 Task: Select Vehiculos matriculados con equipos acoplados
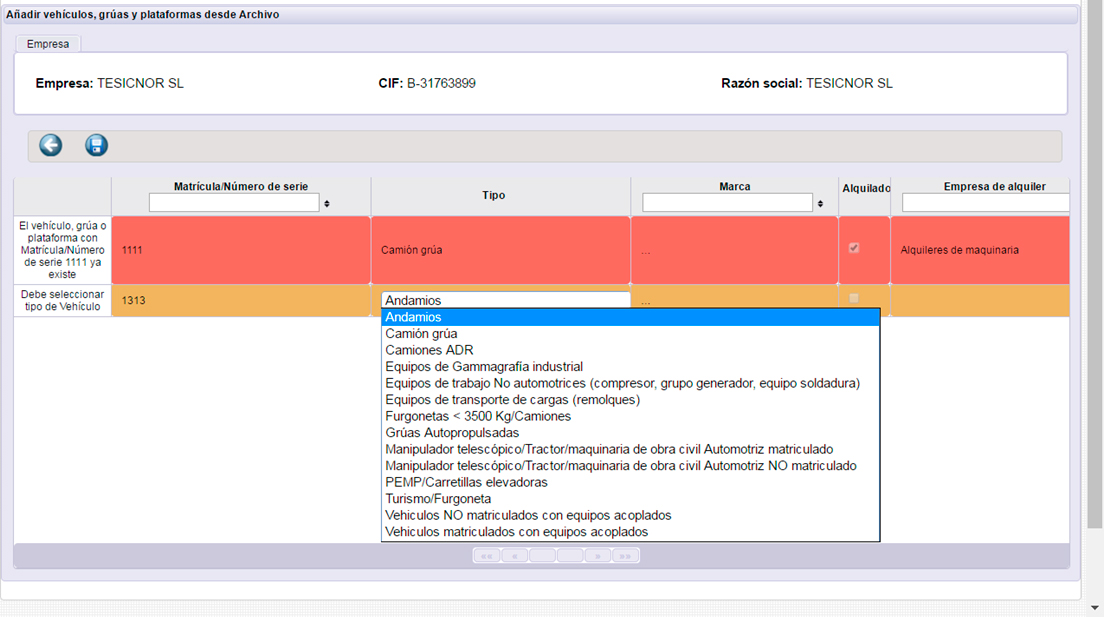click(x=630, y=532)
